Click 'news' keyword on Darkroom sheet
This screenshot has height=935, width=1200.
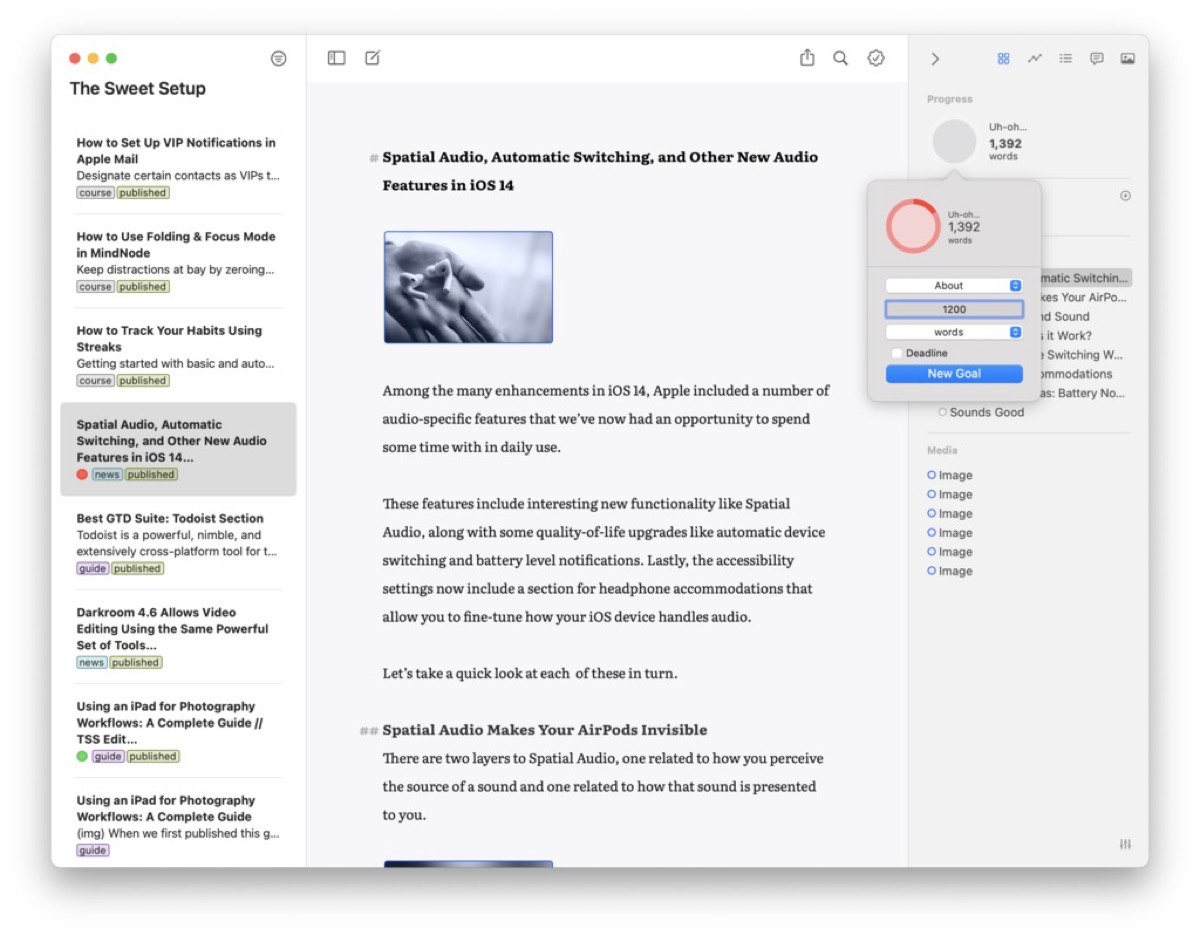pyautogui.click(x=92, y=663)
